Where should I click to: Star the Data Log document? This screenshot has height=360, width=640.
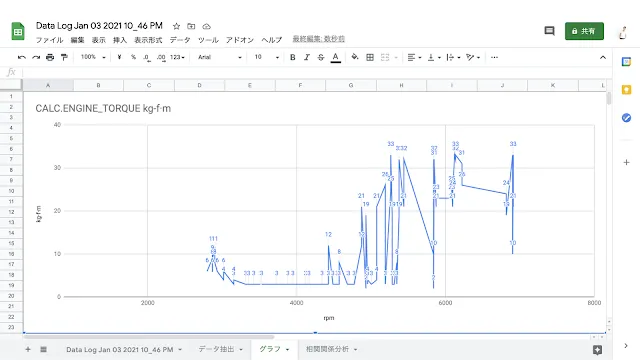click(176, 26)
